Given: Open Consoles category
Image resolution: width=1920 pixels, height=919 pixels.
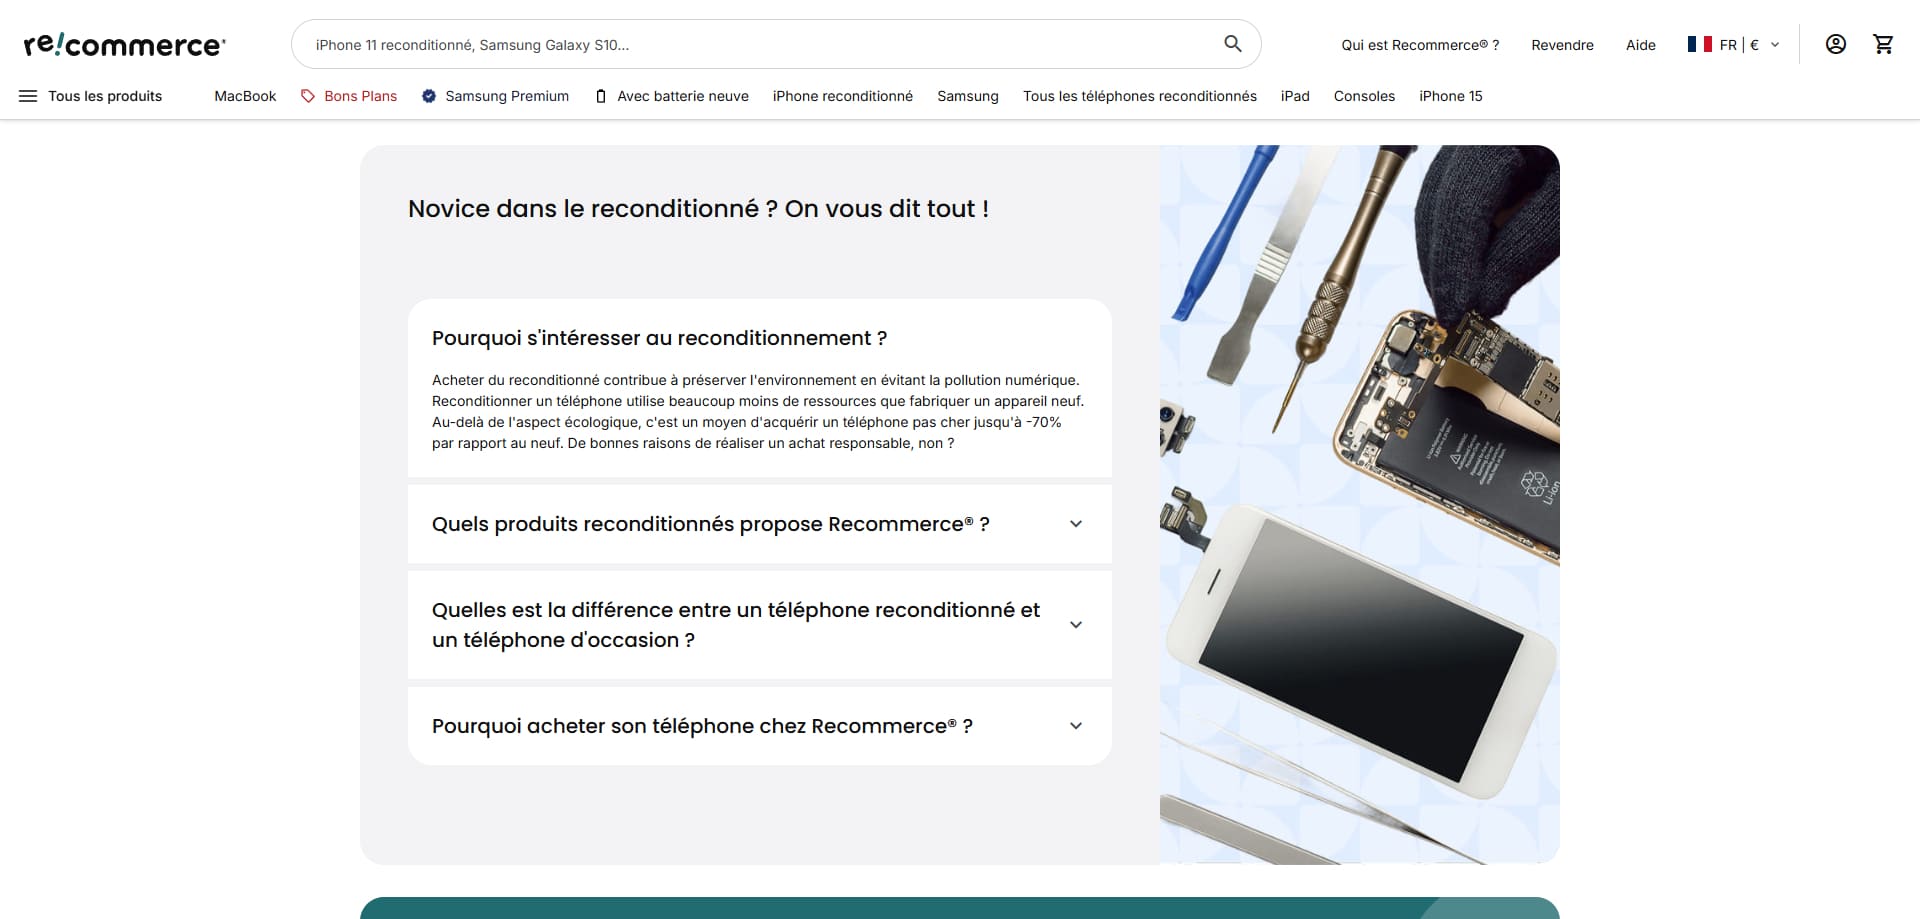Looking at the screenshot, I should [1364, 96].
